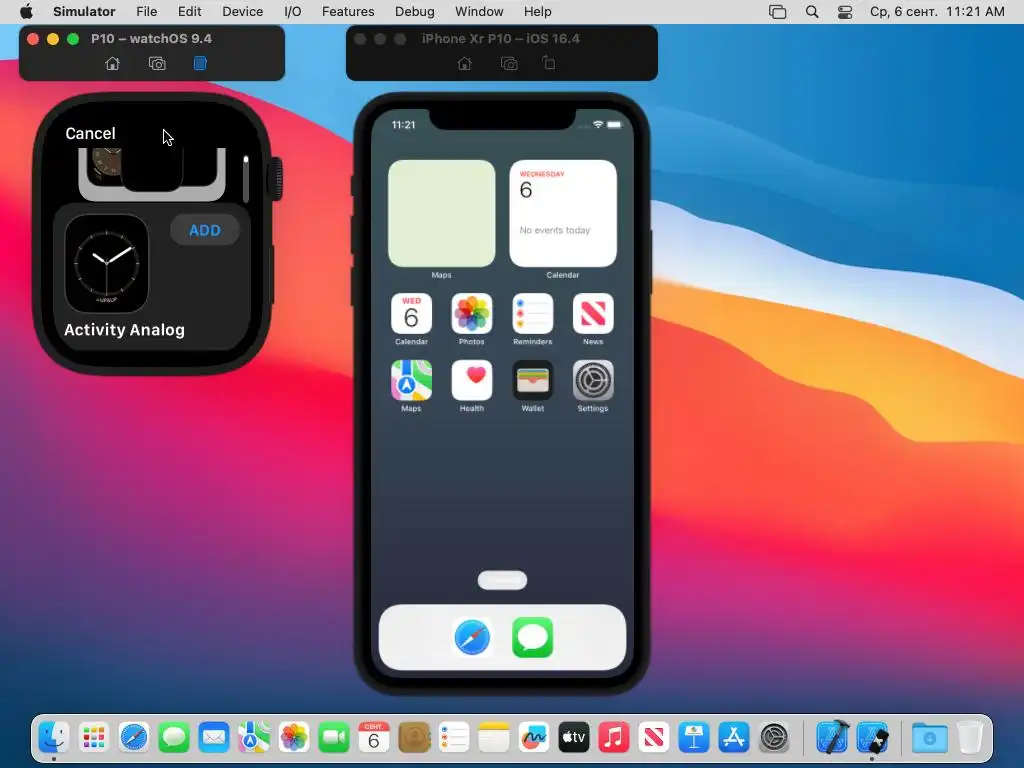Open Keynote from the Dock

pyautogui.click(x=694, y=738)
